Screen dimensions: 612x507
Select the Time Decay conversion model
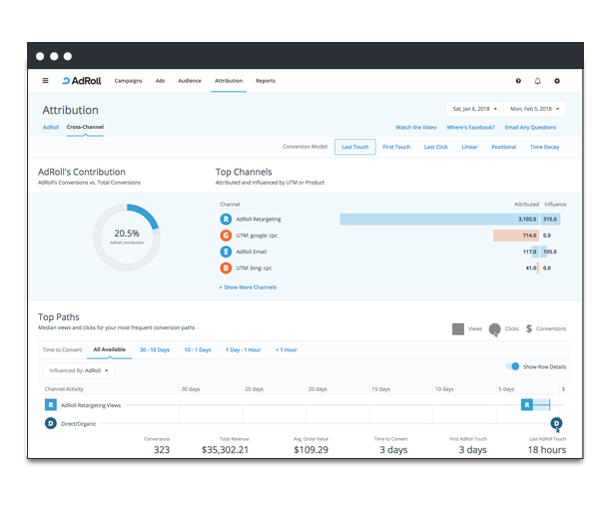[544, 147]
